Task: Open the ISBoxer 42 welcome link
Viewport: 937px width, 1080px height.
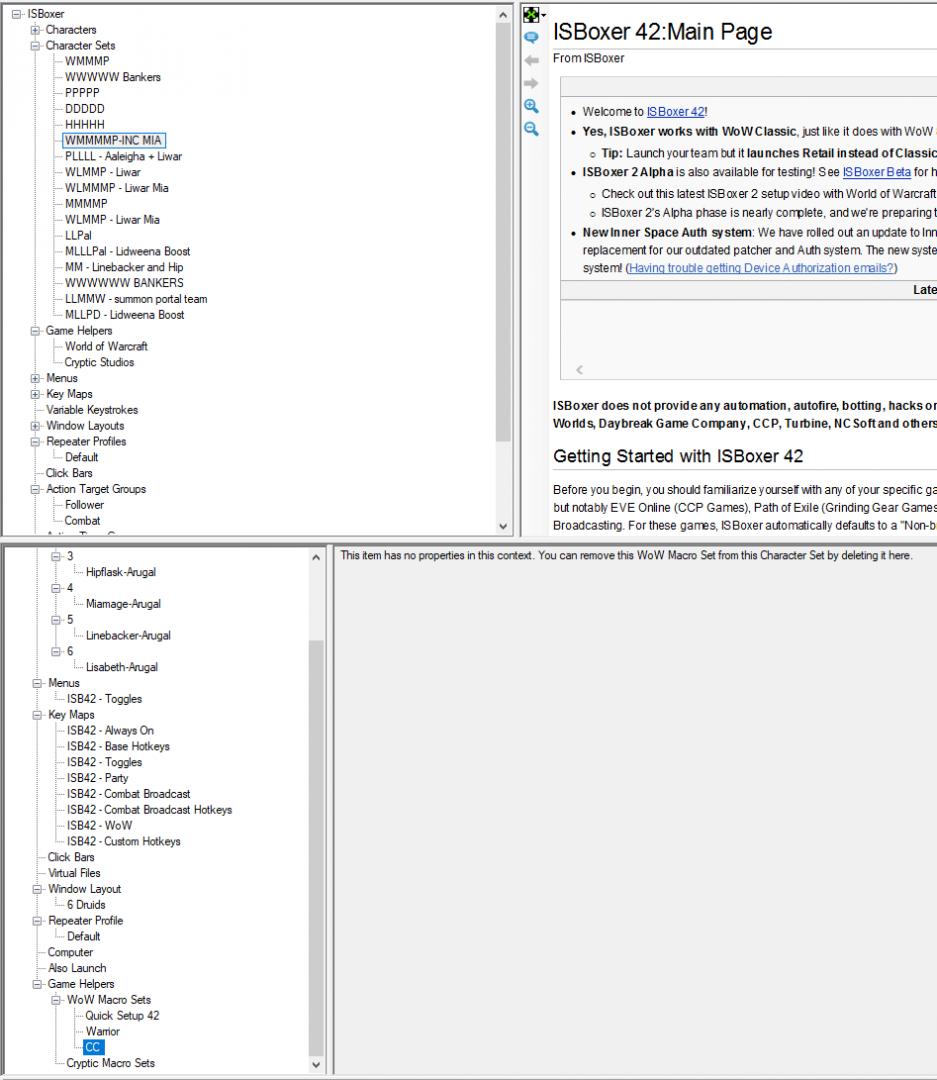Action: coord(676,112)
